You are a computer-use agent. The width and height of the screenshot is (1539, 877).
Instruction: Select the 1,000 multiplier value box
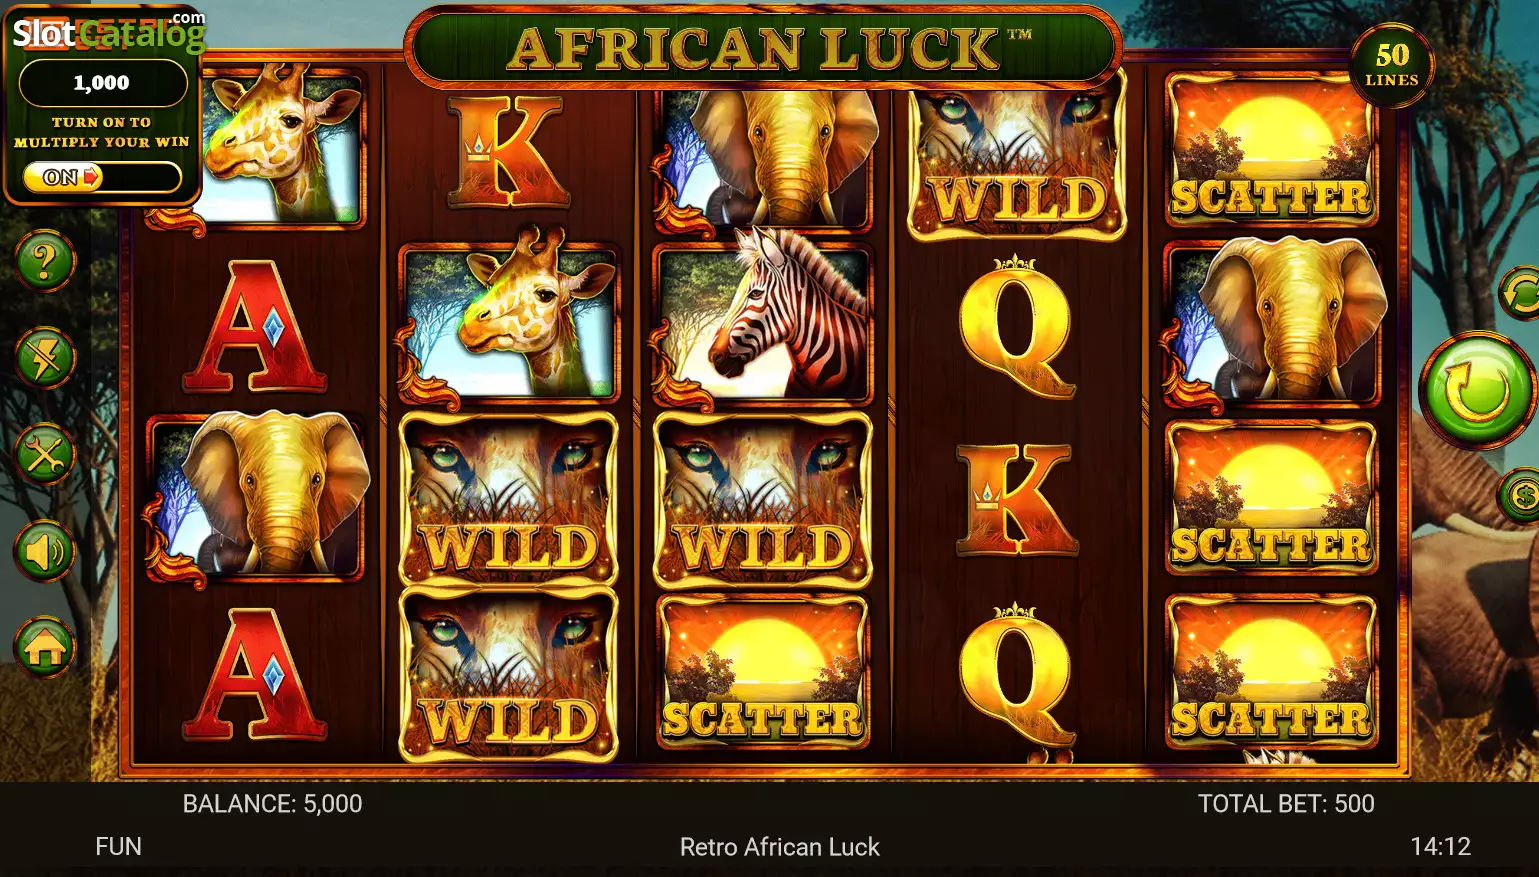click(x=102, y=83)
